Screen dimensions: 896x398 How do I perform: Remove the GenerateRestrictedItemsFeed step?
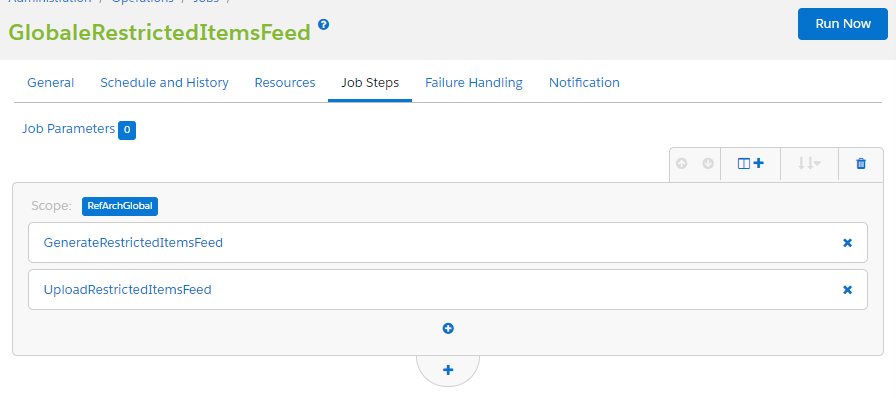(847, 243)
